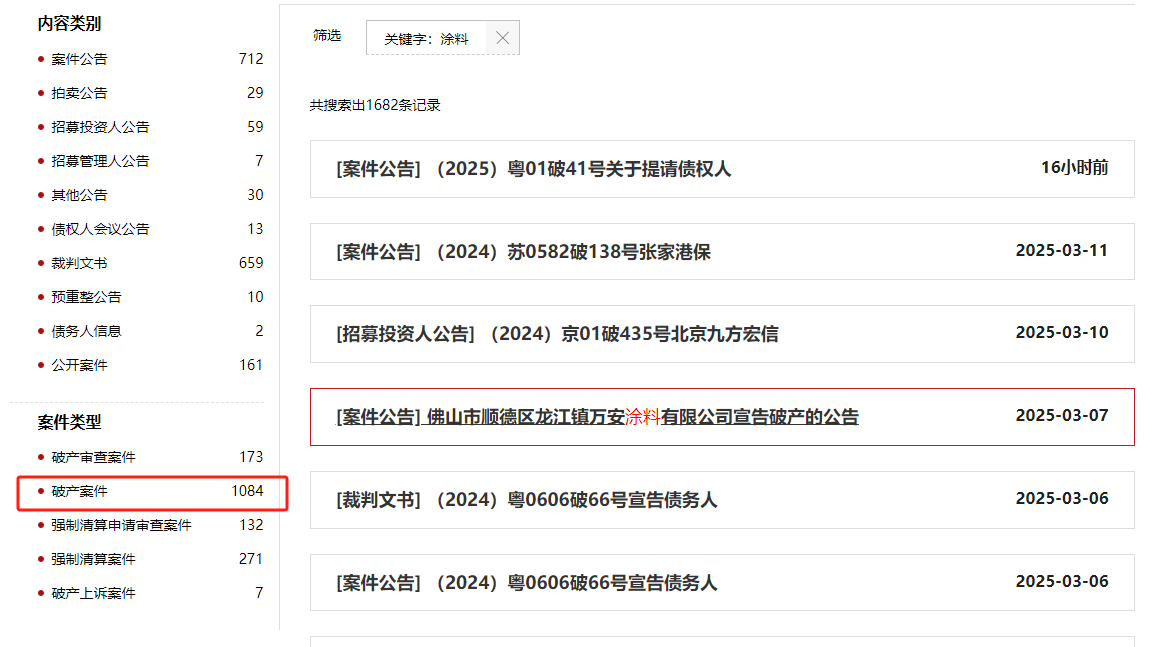Filter by 拍卖公告 category

79,93
